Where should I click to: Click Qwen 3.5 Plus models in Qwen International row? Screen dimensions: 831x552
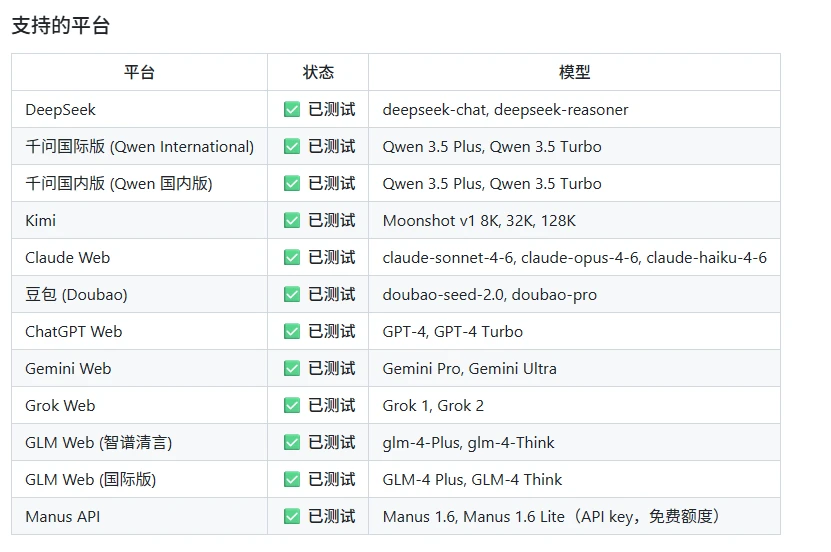coord(492,147)
